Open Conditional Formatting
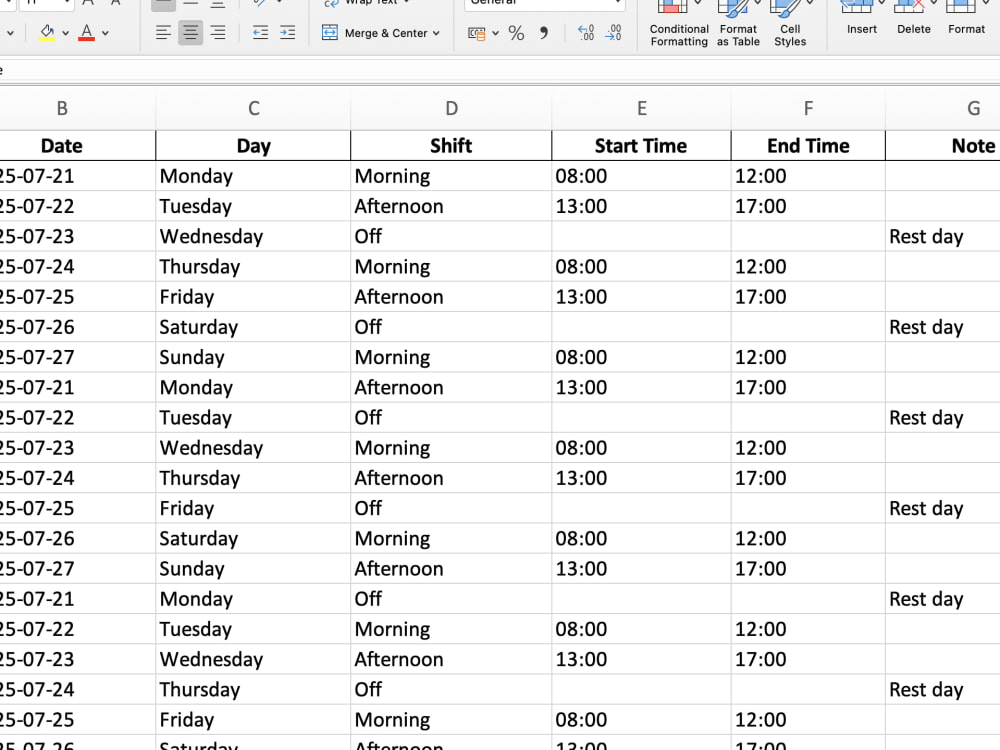 tap(679, 24)
